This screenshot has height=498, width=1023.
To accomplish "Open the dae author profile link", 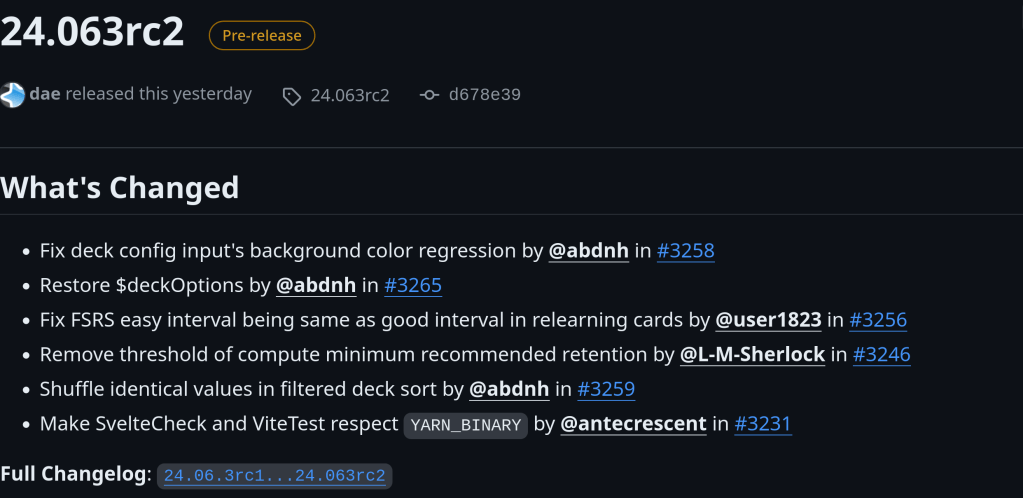I will 45,94.
